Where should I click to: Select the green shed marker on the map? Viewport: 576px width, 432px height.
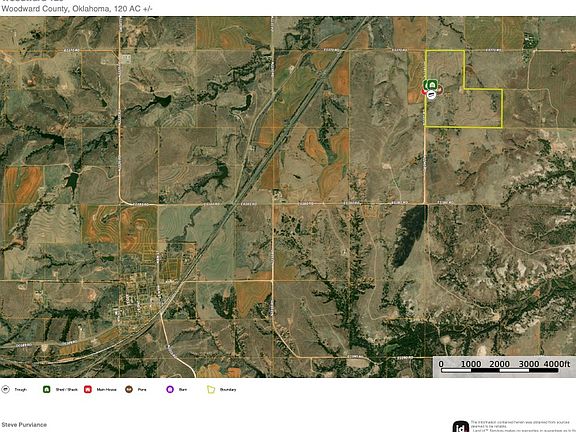[x=432, y=84]
